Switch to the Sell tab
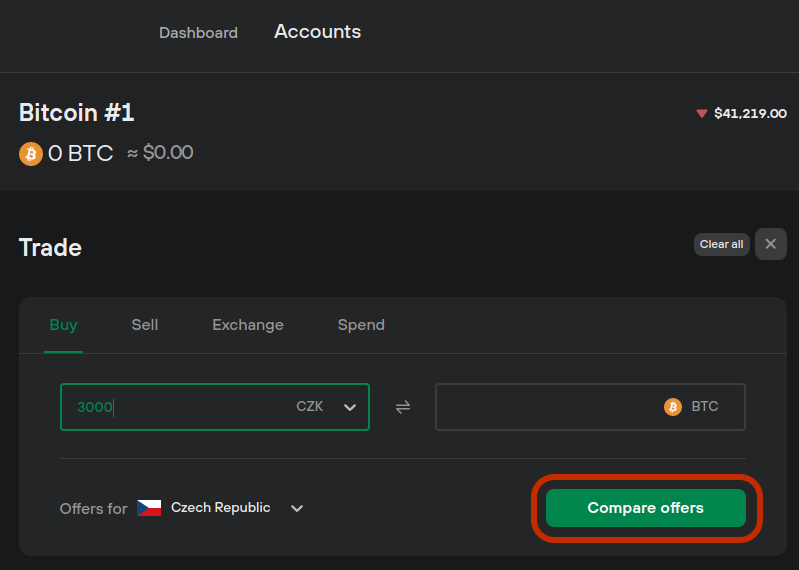Viewport: 799px width, 570px height. click(x=145, y=325)
